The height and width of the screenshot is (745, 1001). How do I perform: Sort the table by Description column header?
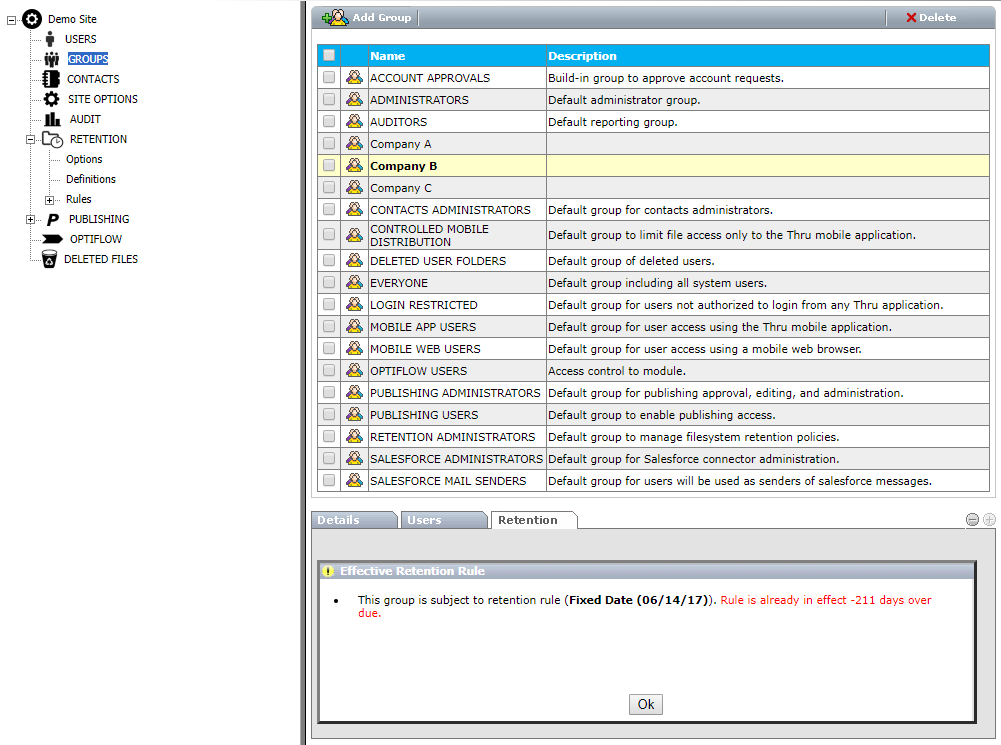(583, 56)
